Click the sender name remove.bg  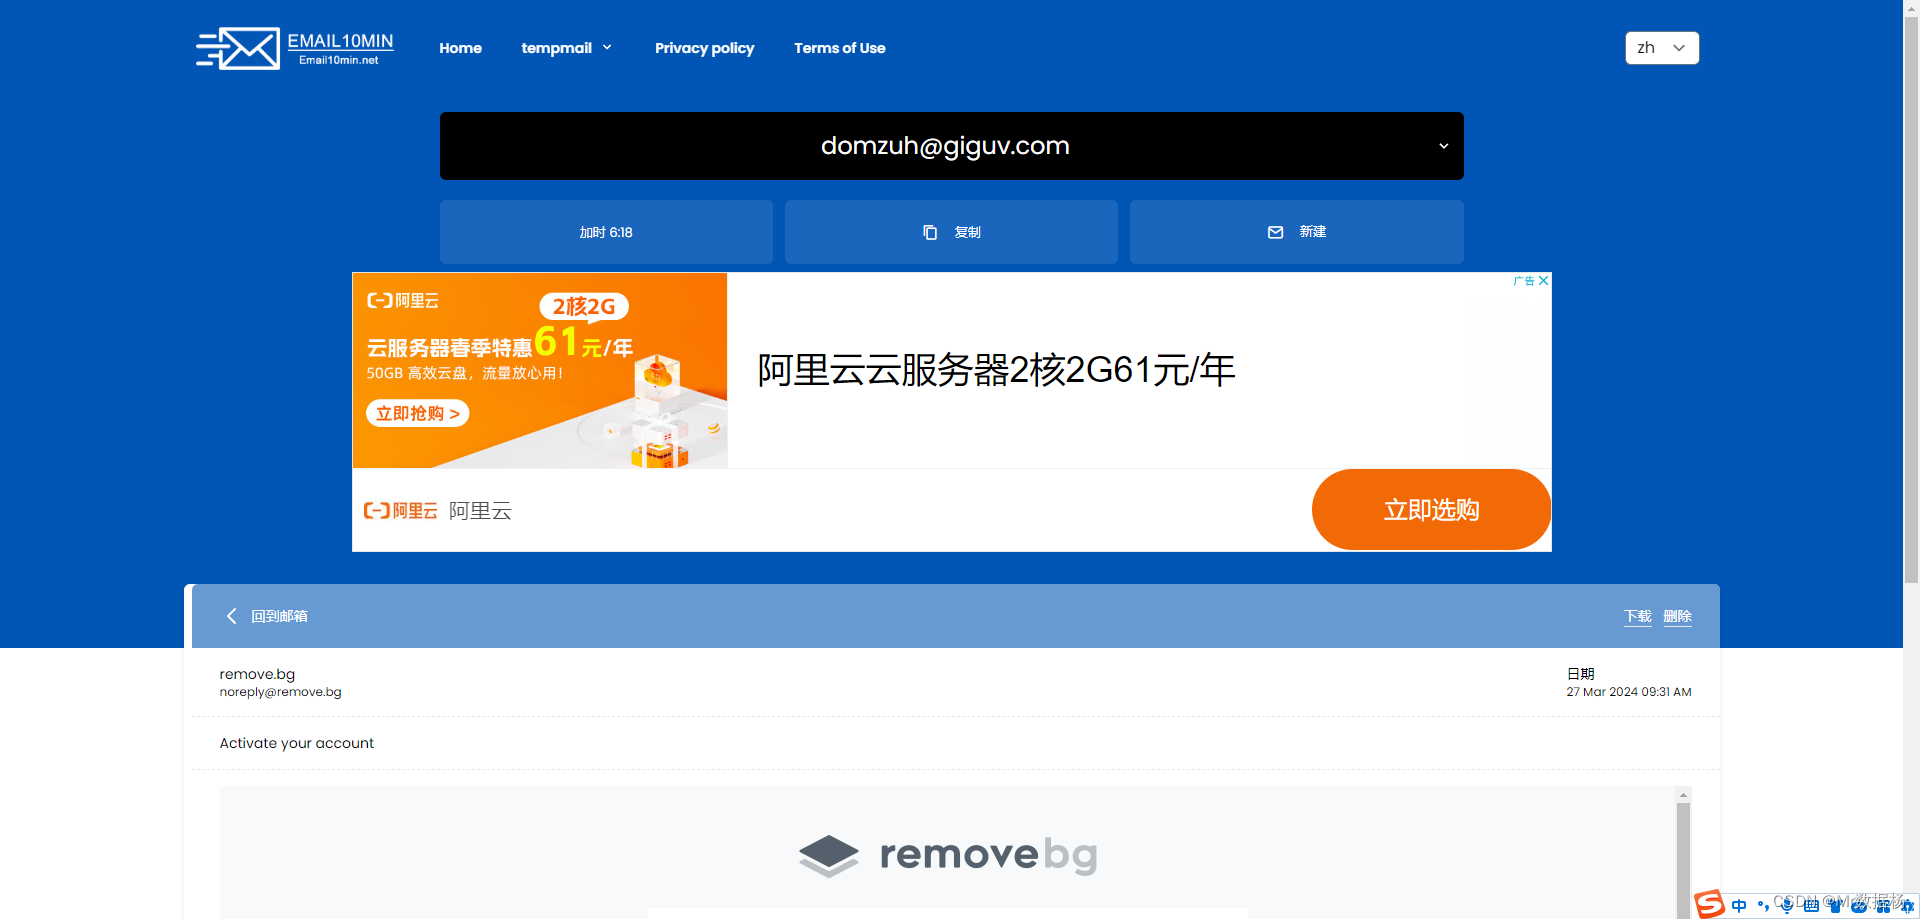(257, 674)
